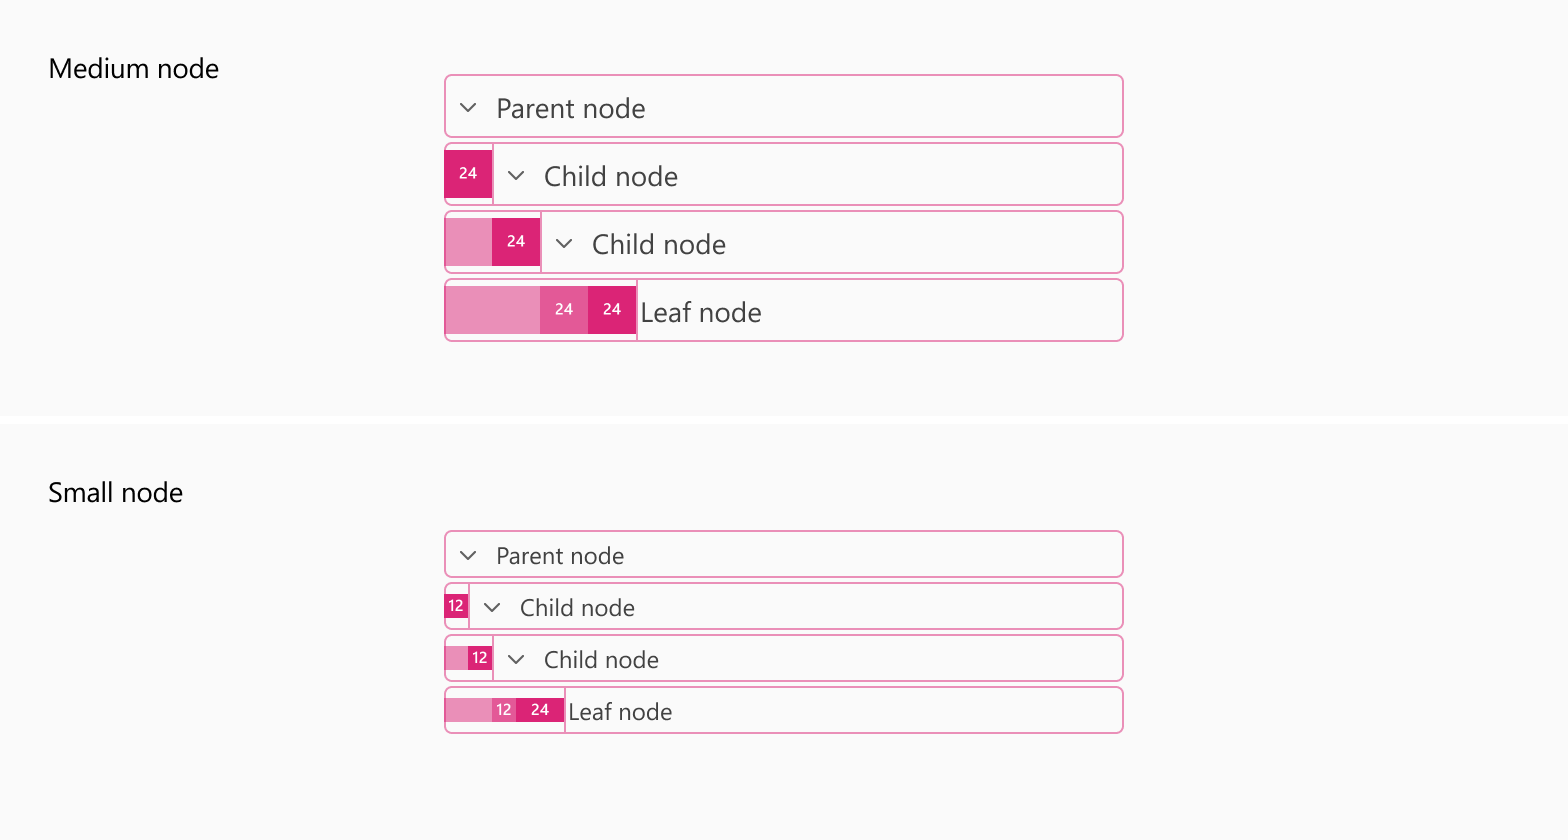Screen dimensions: 1568x840
Task: Collapse the Small Parent node chevron
Action: click(468, 555)
